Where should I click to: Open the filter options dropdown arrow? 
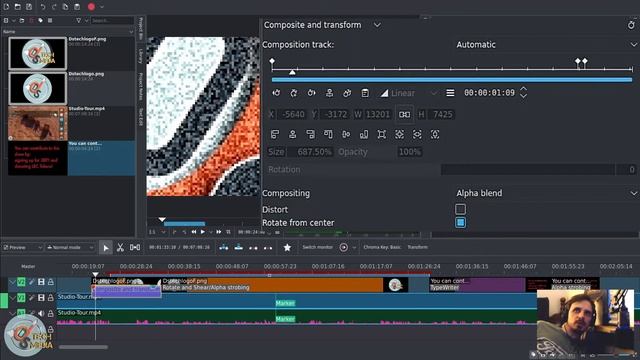(x=86, y=20)
